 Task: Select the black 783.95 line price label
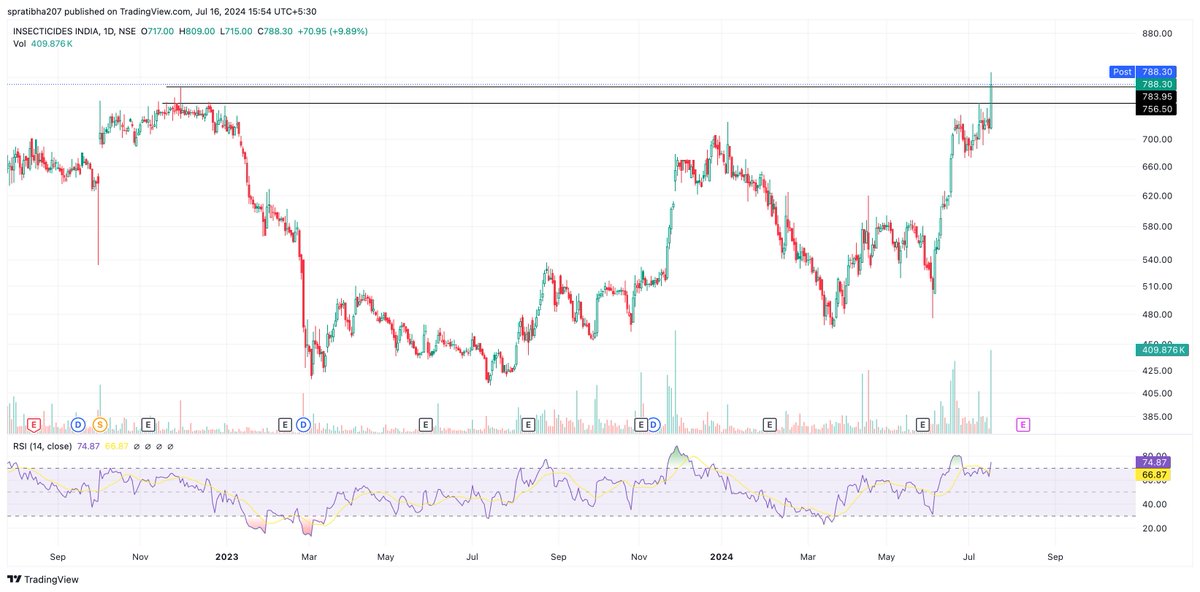point(1156,97)
